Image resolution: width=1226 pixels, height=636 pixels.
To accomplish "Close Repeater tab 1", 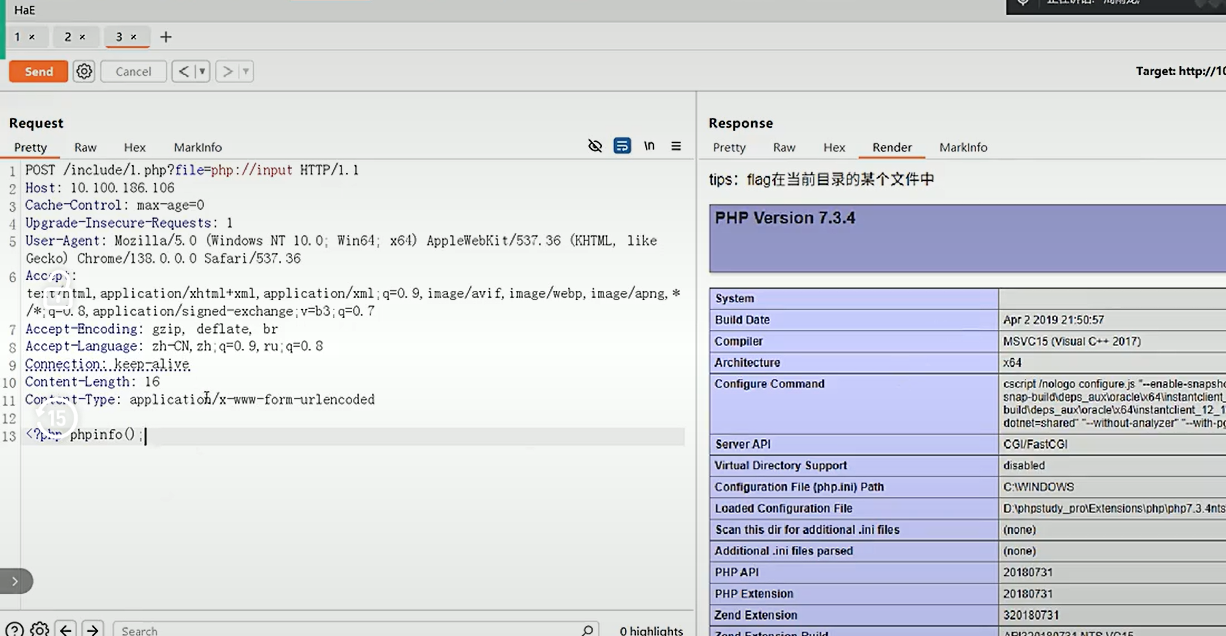I will pos(31,37).
